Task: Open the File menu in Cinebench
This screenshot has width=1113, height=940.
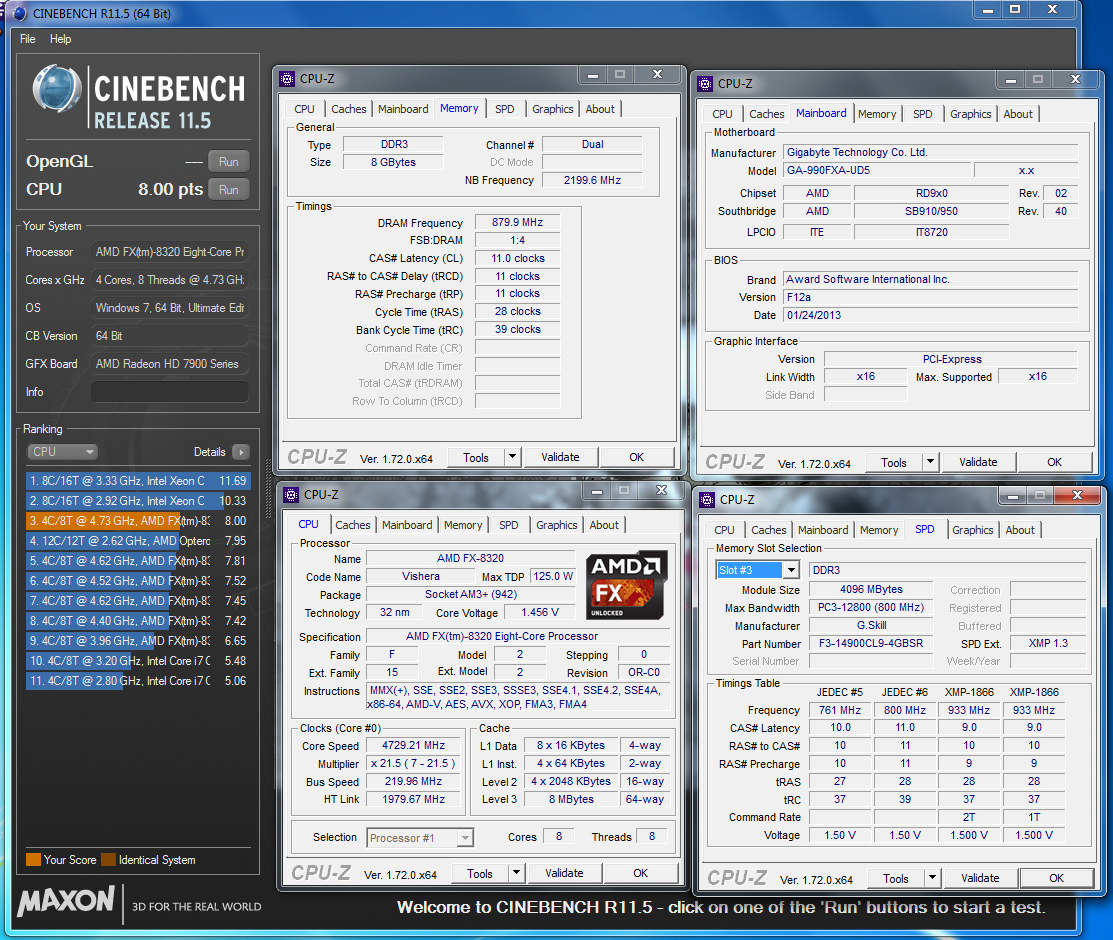Action: [x=28, y=39]
